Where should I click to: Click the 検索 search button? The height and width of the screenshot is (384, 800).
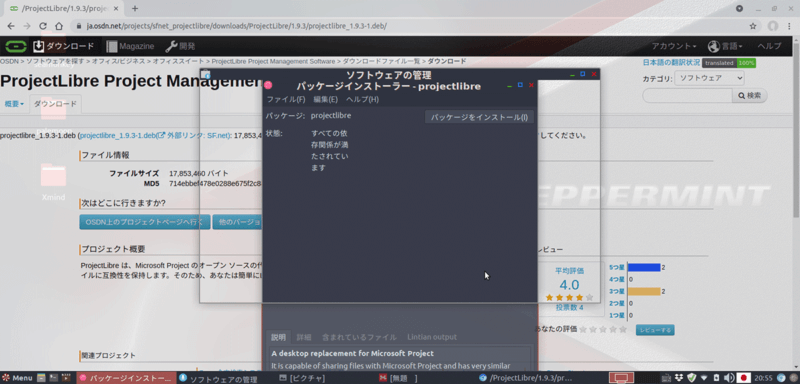tap(749, 95)
